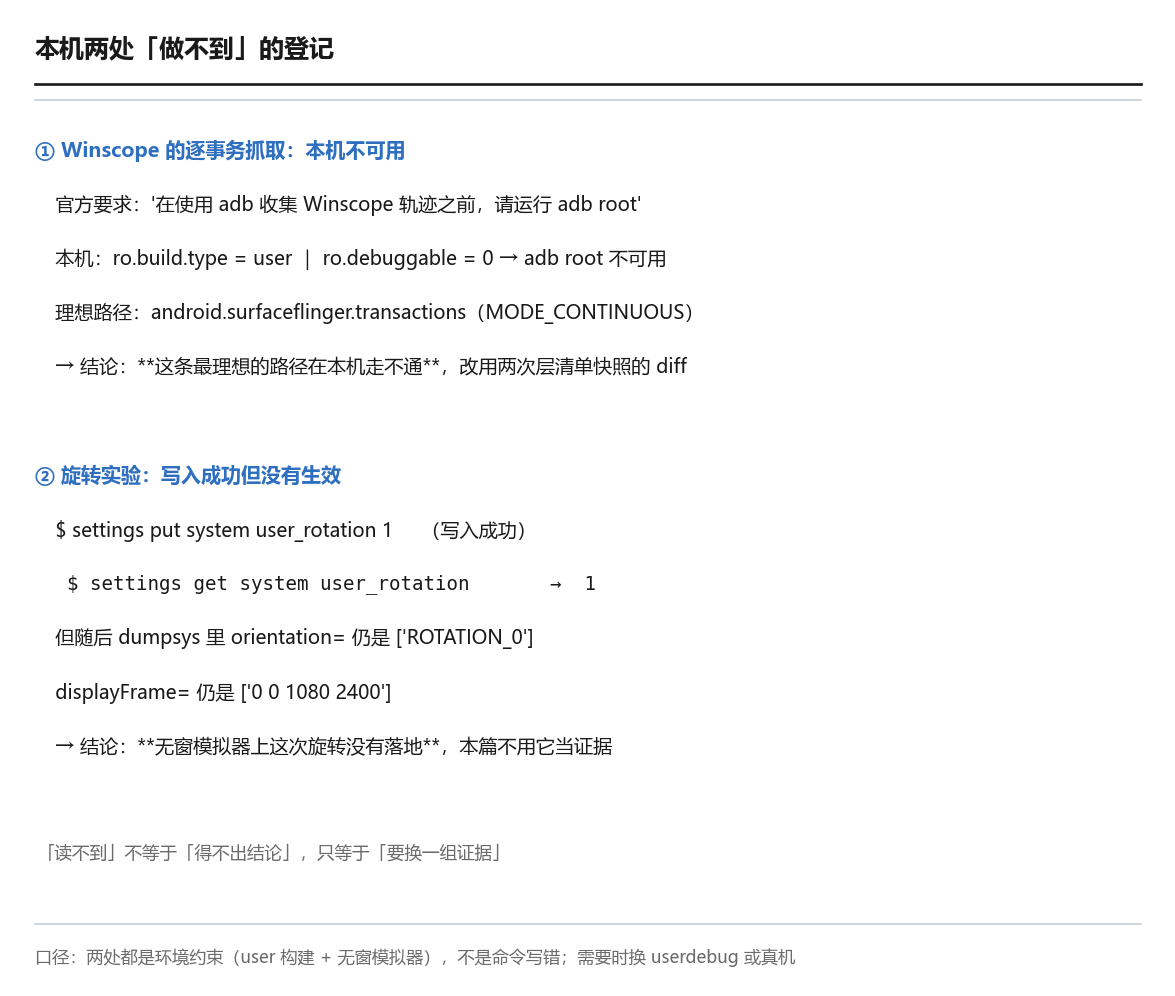1175x996 pixels.
Task: Click command settings put system user_rotation 1
Action: coord(291,531)
